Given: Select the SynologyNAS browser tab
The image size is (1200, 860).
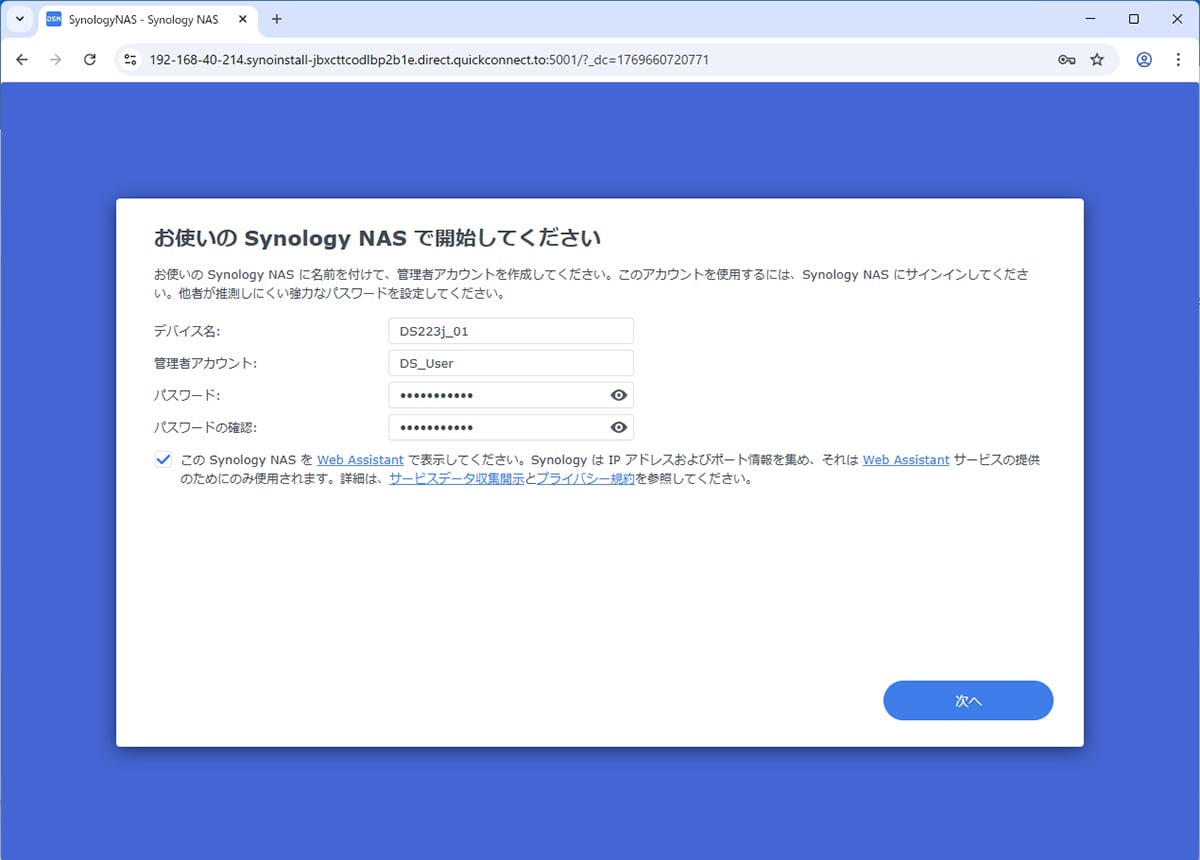Looking at the screenshot, I should [x=140, y=19].
